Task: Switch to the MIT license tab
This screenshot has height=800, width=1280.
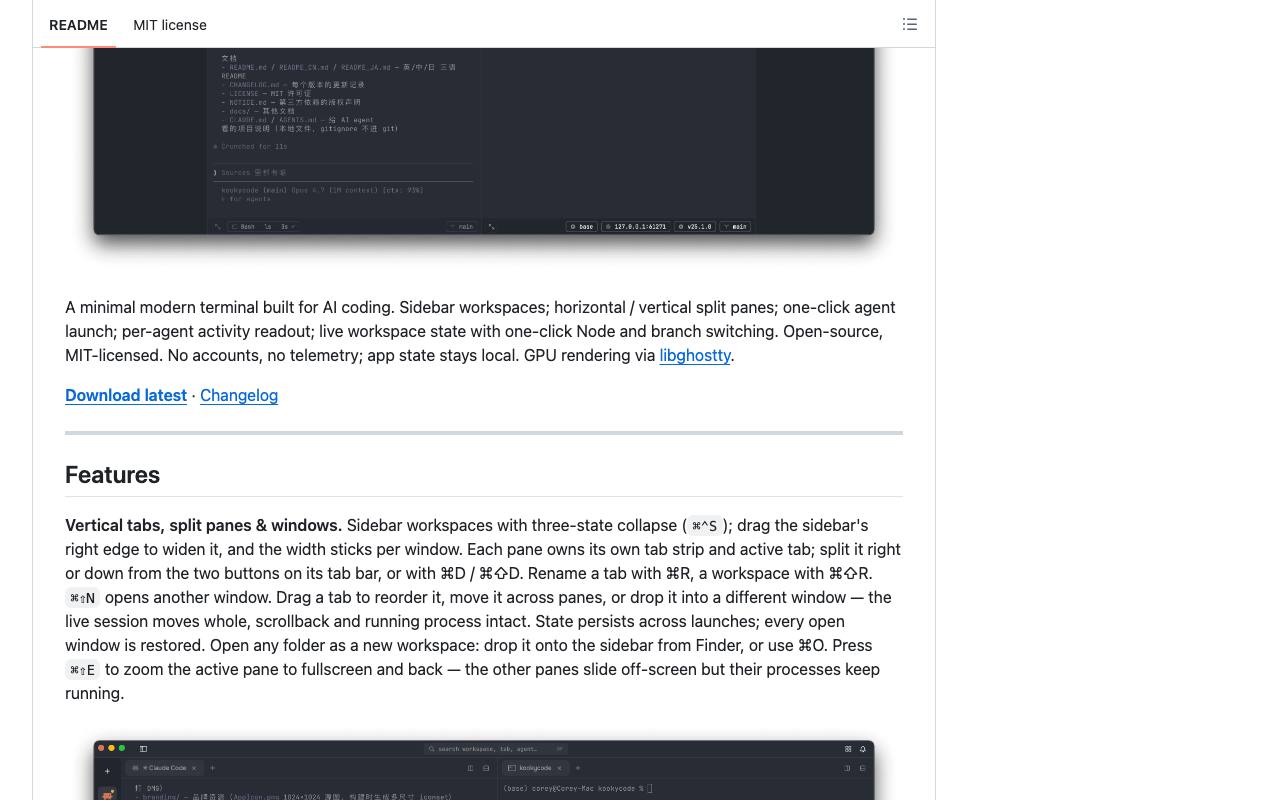Action: coord(170,25)
